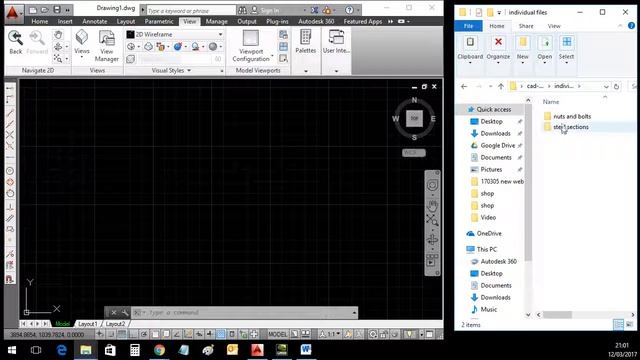Open the Share tab in File Explorer
The width and height of the screenshot is (640, 360).
pyautogui.click(x=526, y=26)
